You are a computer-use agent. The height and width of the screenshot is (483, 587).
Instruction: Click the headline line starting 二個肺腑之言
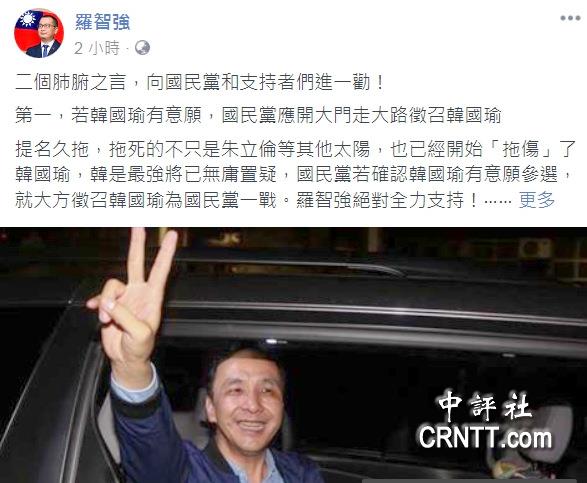200,82
